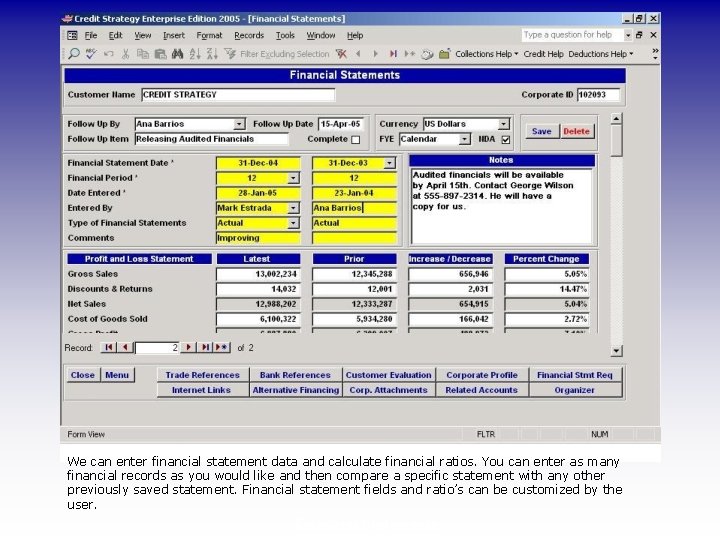This screenshot has width=720, height=540.
Task: Click the Customer Name field
Action: click(238, 95)
